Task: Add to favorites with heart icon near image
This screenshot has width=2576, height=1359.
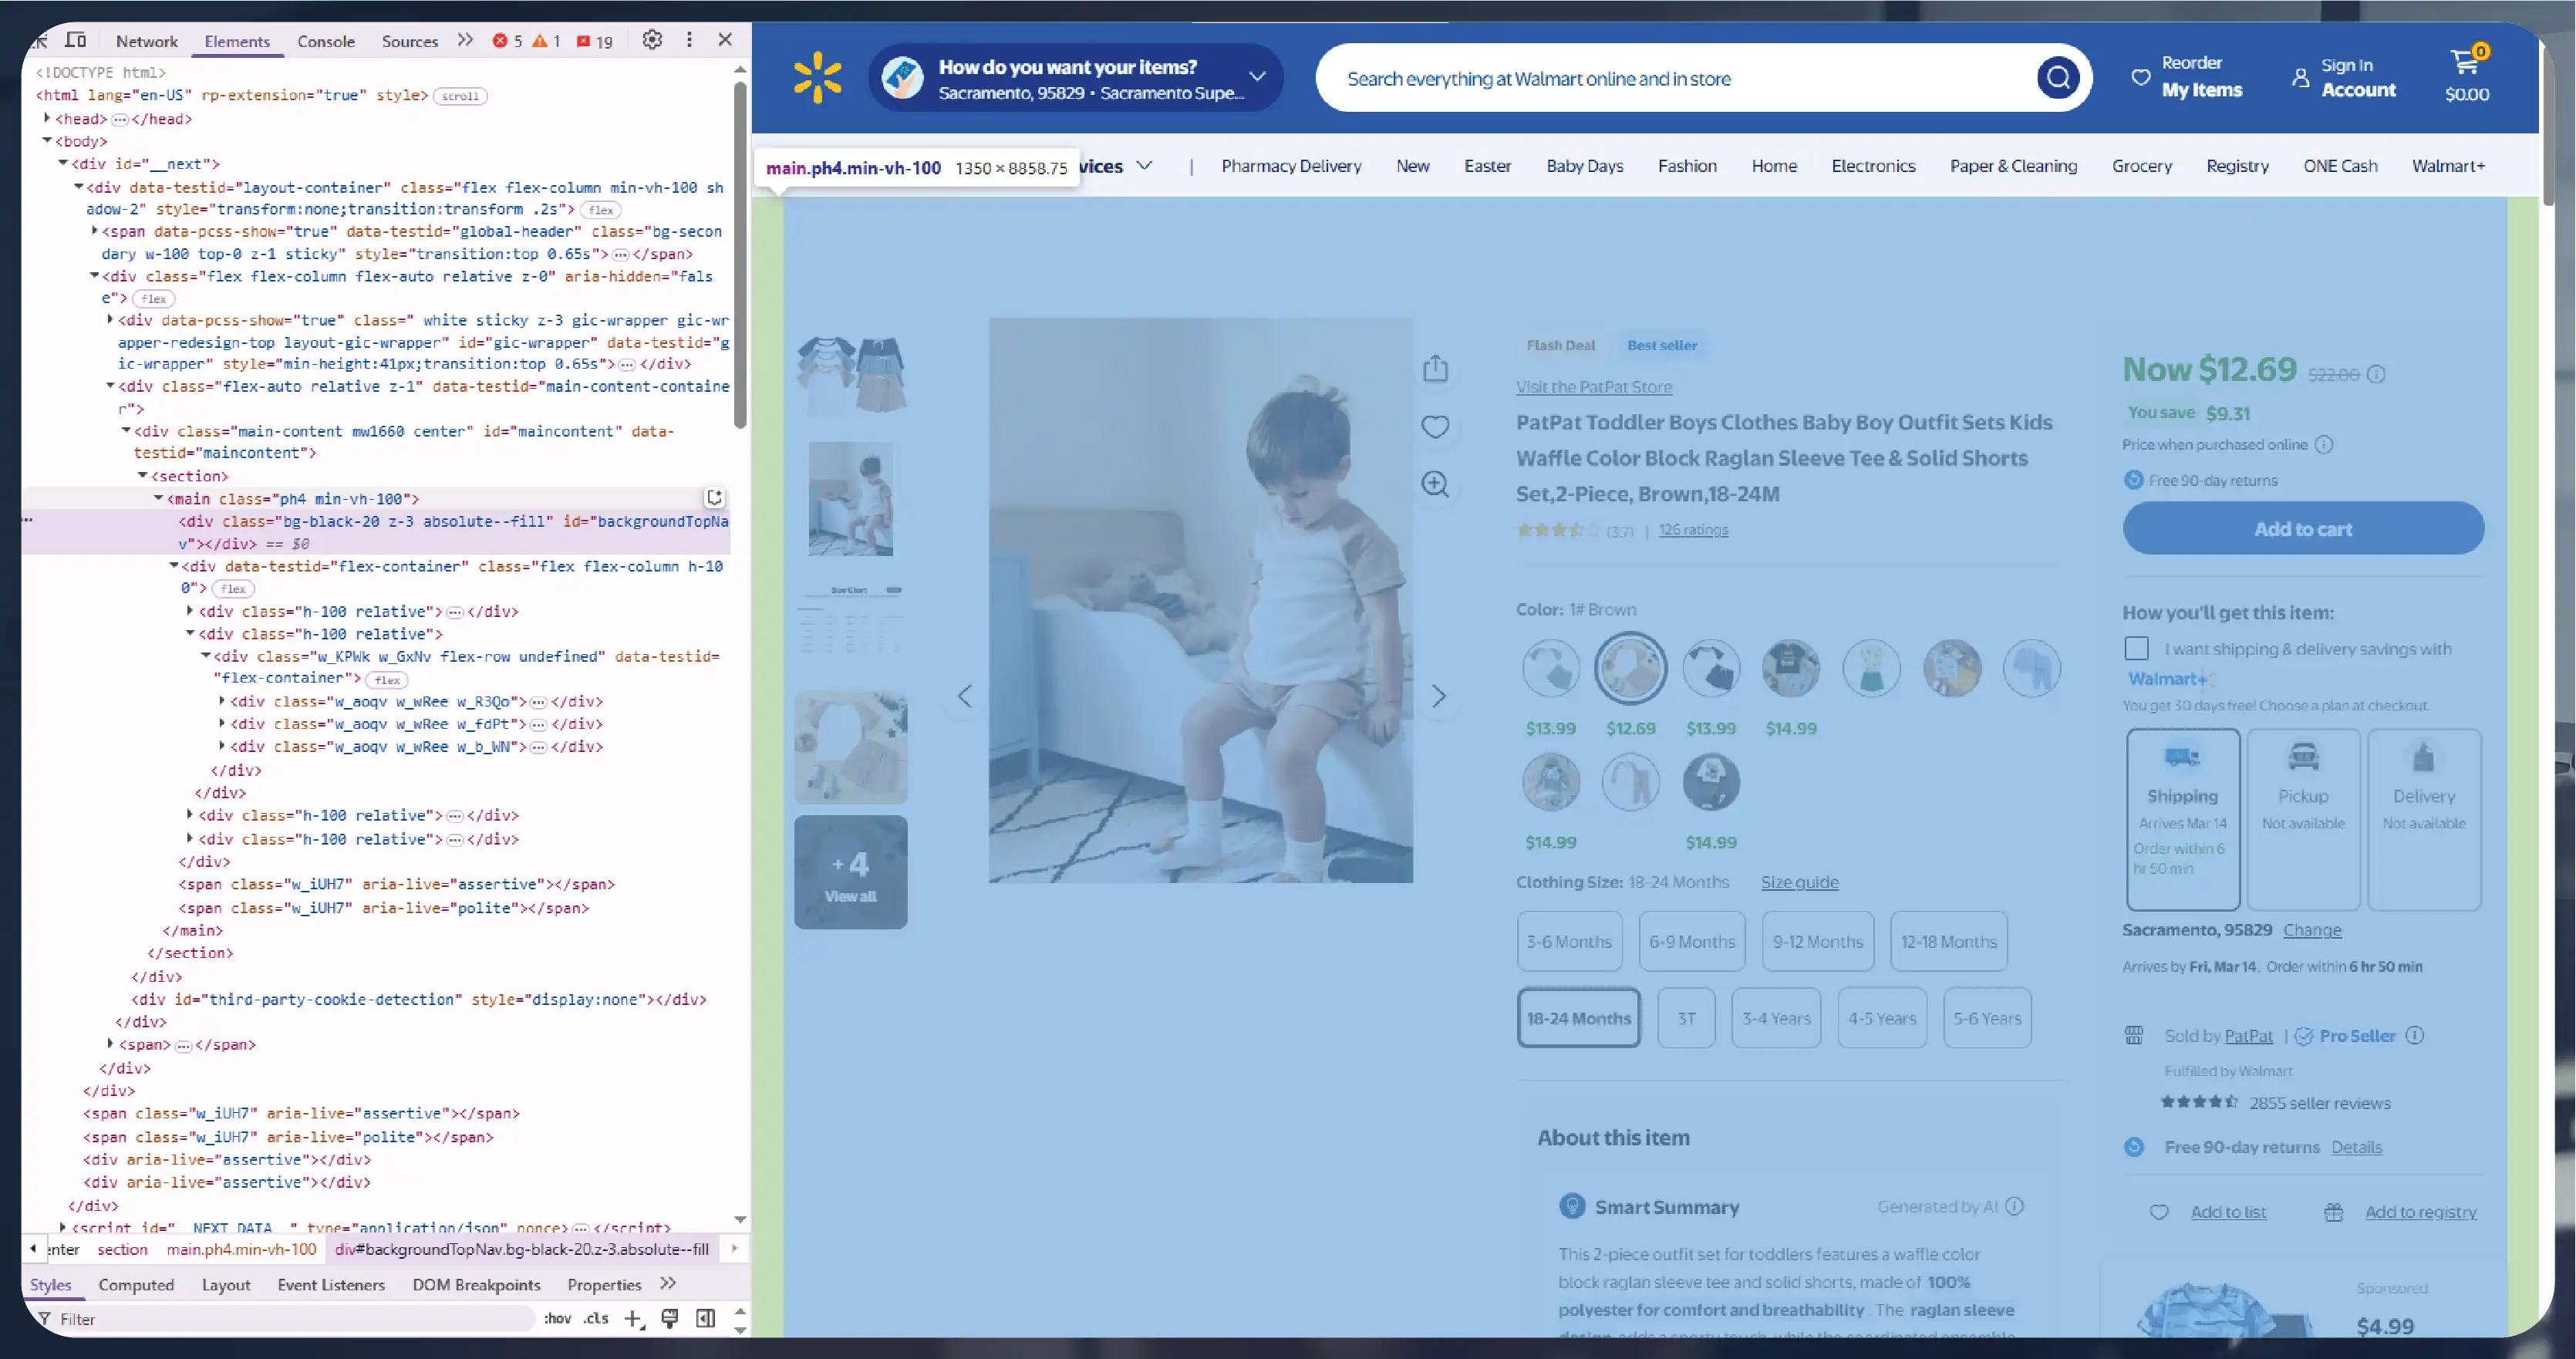Action: click(1435, 427)
